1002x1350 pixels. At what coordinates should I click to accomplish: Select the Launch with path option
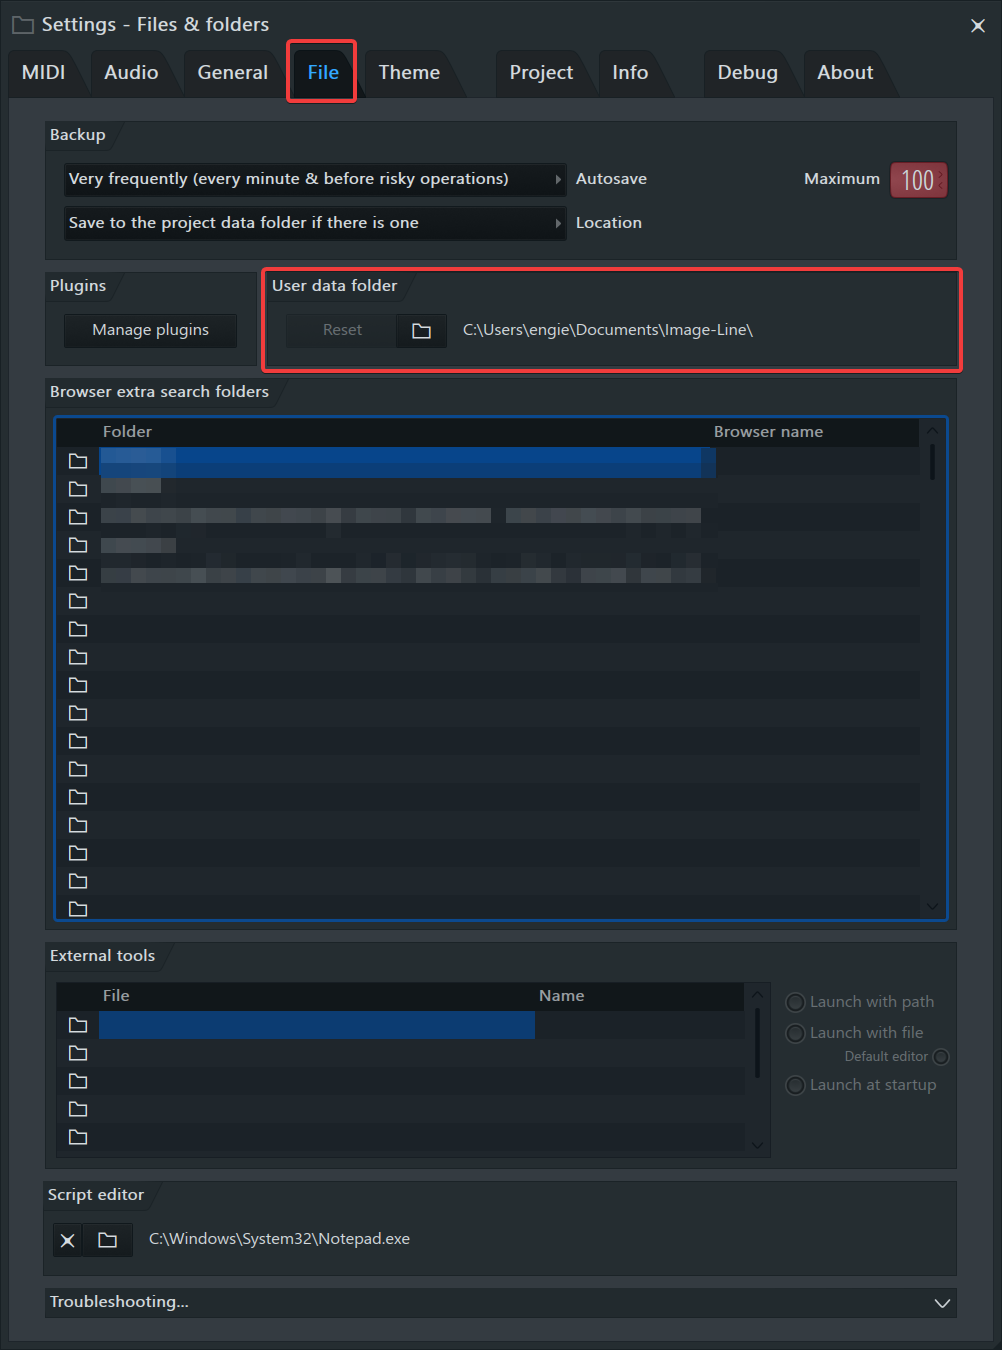point(795,1001)
